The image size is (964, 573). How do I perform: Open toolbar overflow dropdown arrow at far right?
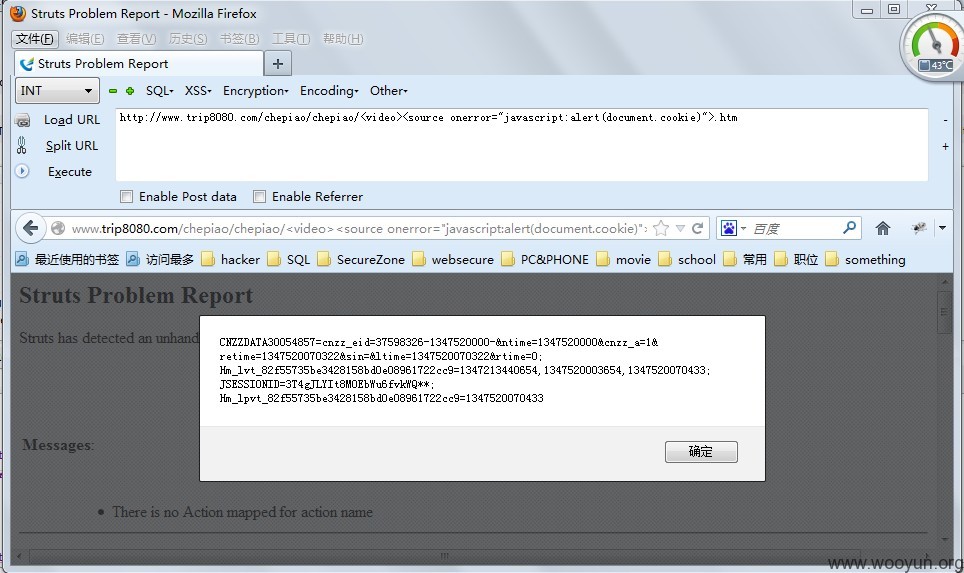click(x=942, y=228)
